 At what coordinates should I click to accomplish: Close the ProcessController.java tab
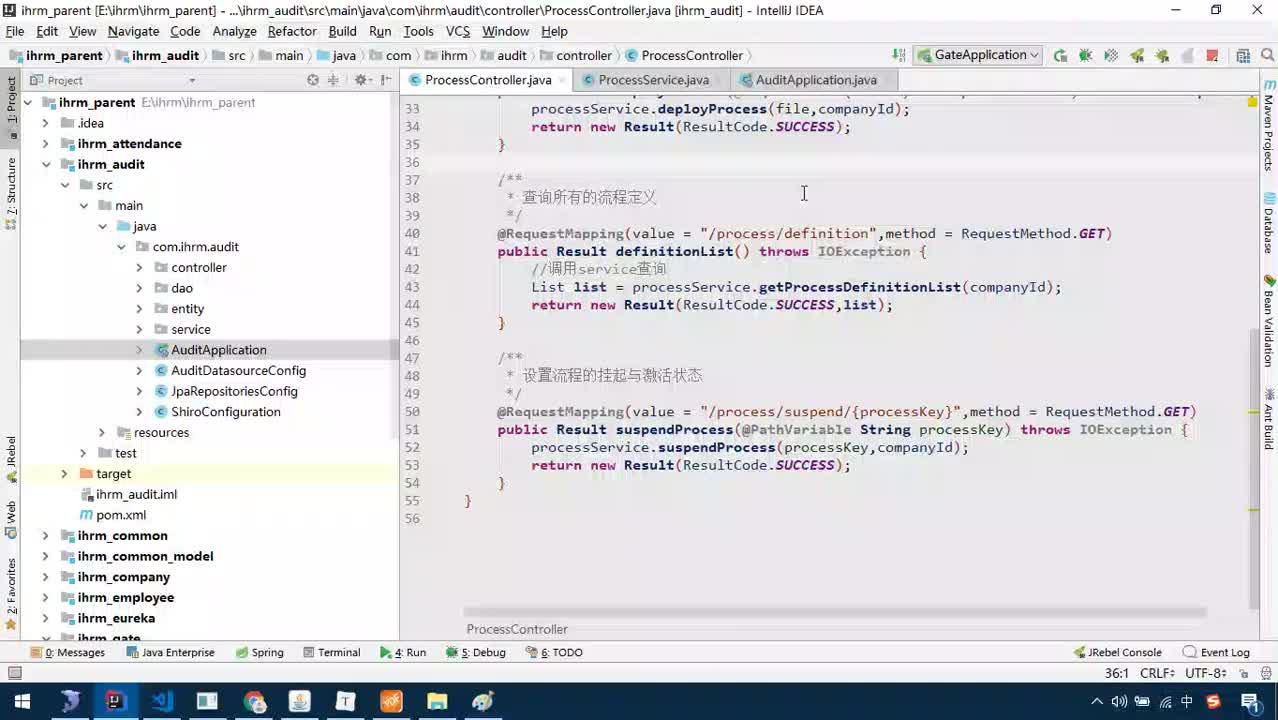click(x=562, y=80)
